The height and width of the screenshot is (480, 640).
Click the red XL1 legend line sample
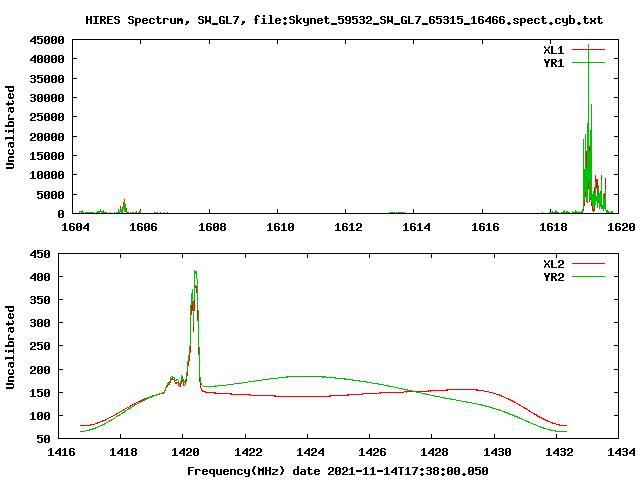588,49
